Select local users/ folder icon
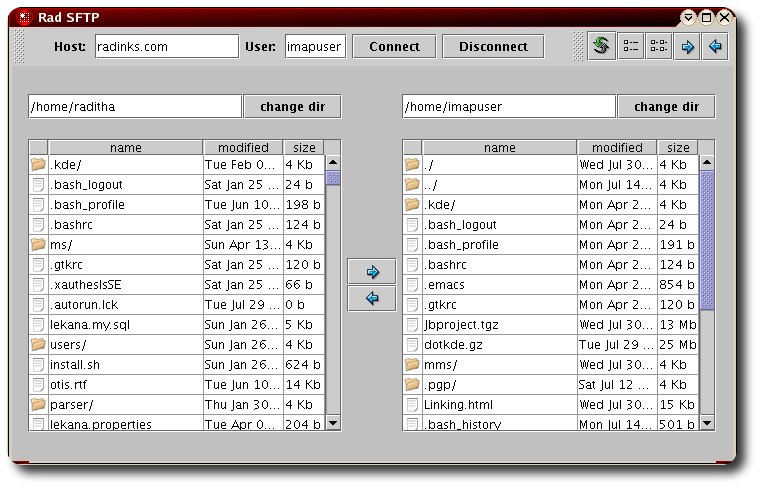Screen dimensions: 760x488 point(38,345)
